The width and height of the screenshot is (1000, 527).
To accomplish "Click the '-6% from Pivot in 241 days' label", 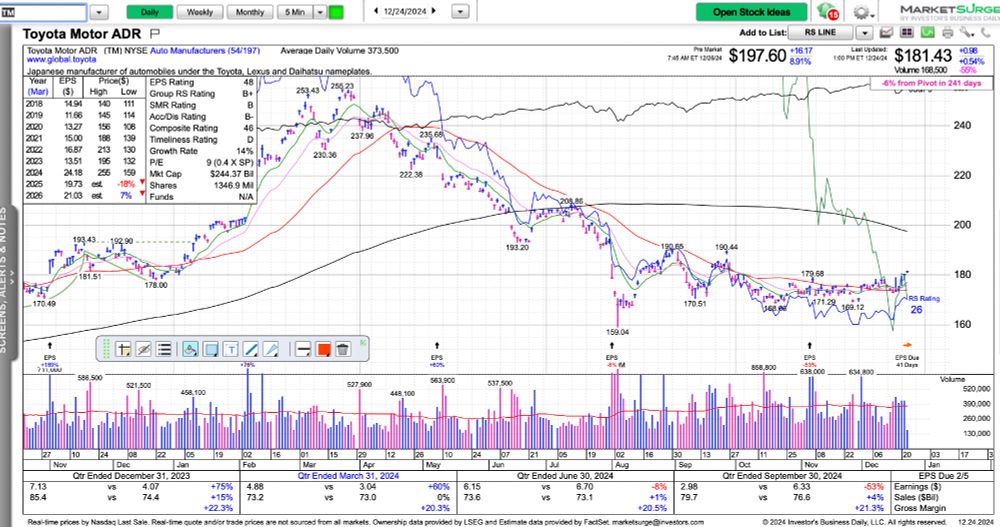I will [x=932, y=83].
